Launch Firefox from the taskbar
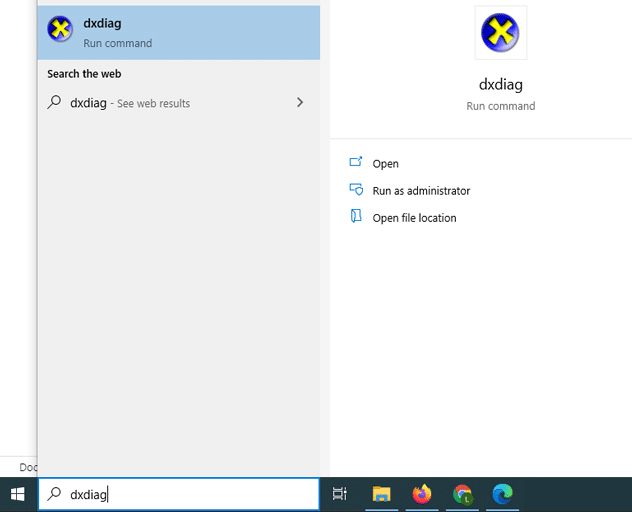 pos(422,494)
